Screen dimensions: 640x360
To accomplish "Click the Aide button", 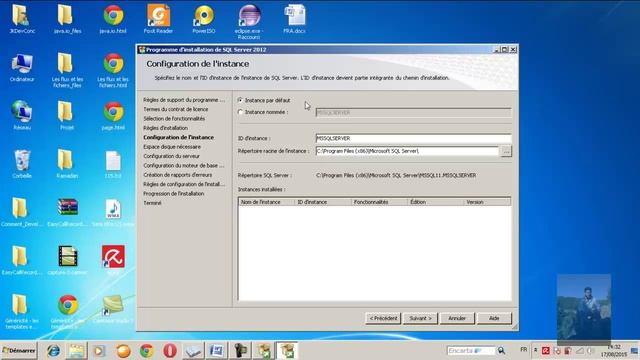I will coord(494,318).
